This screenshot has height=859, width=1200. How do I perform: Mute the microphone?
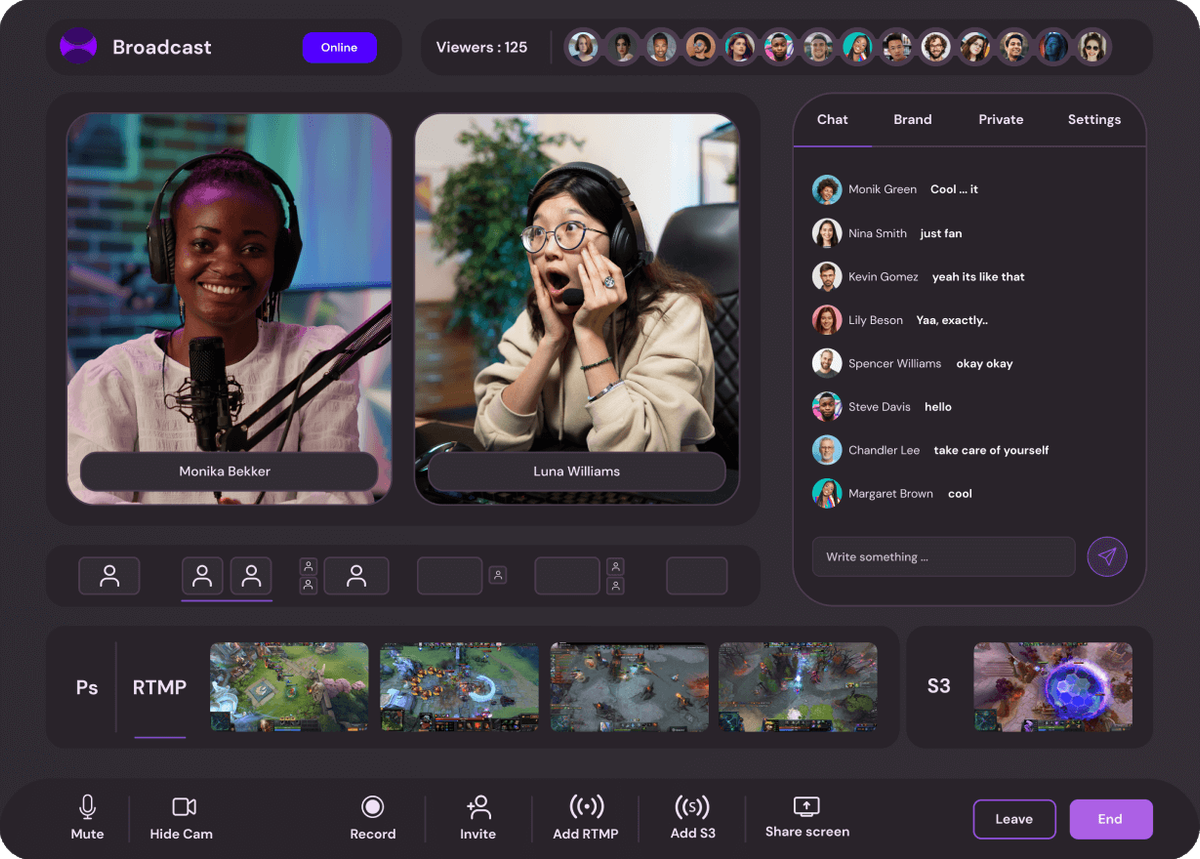point(87,817)
